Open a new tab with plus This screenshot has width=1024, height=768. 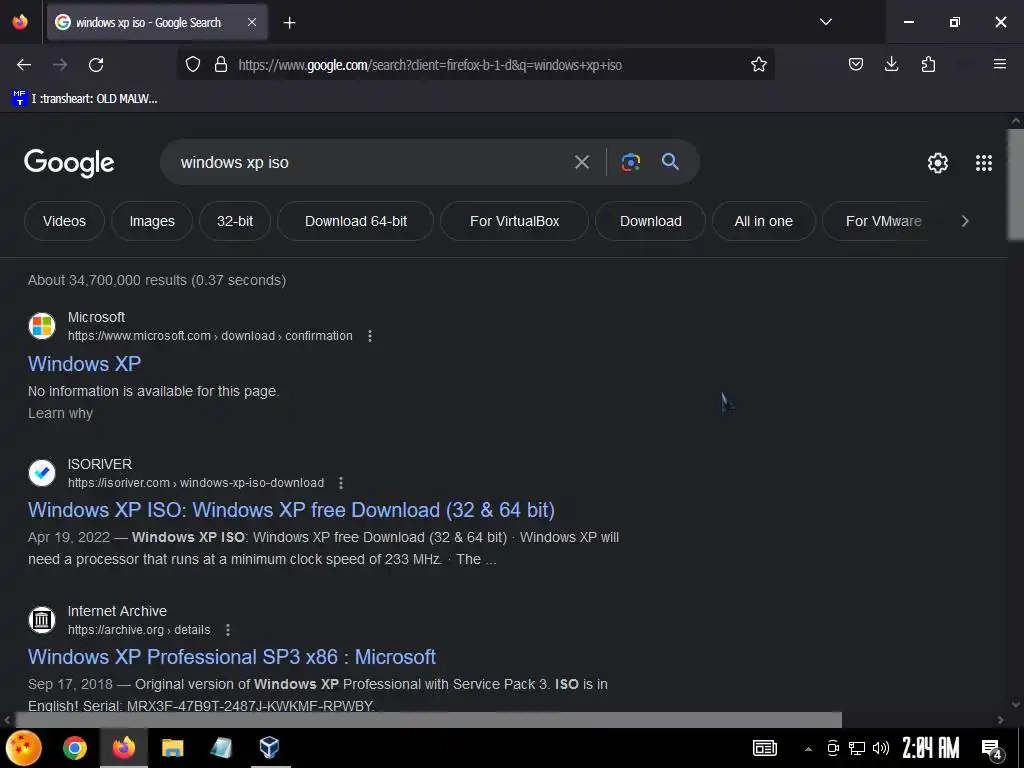[289, 23]
